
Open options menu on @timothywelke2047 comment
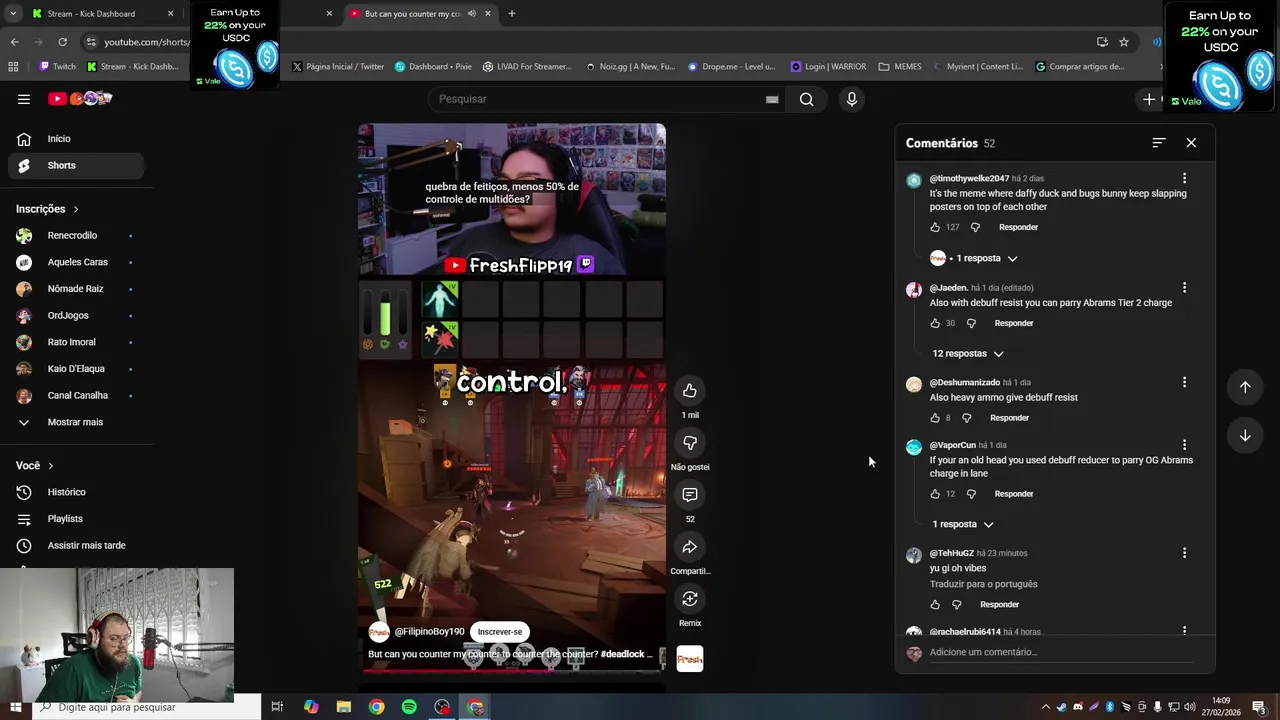(x=1184, y=178)
